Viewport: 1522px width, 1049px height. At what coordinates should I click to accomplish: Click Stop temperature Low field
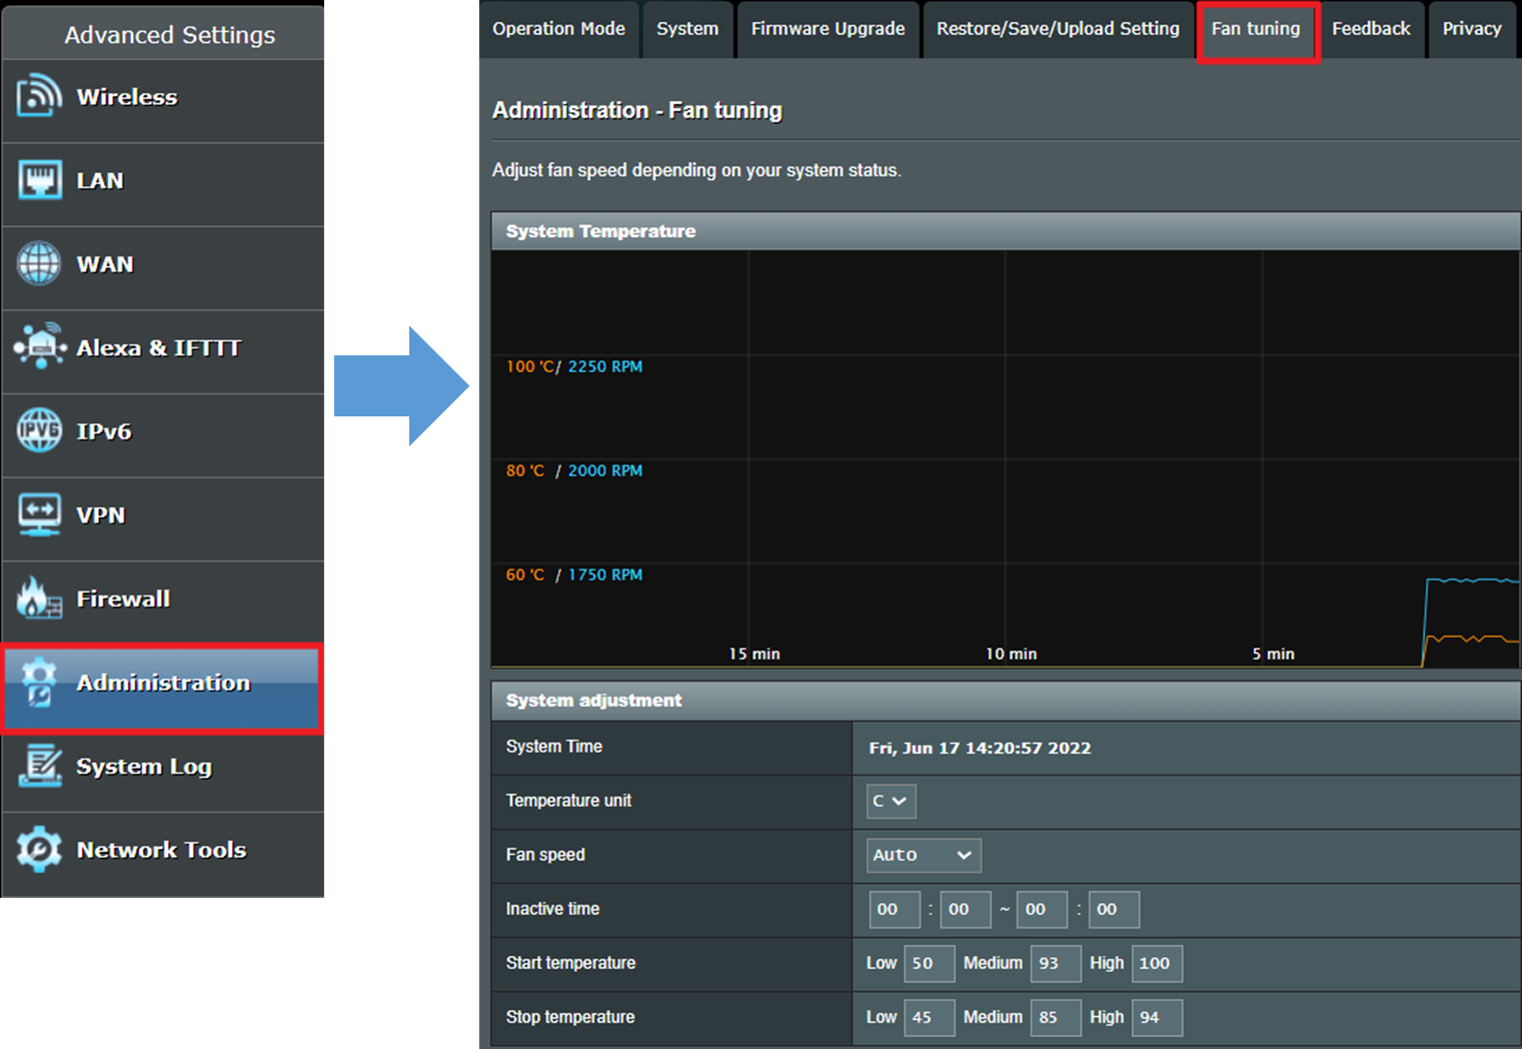[929, 1017]
